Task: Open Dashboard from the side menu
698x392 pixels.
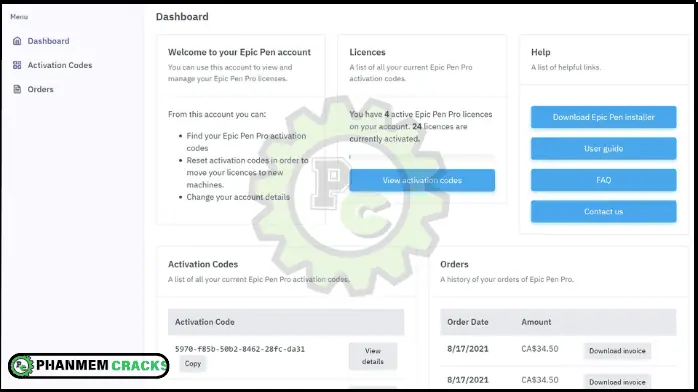Action: click(x=48, y=41)
